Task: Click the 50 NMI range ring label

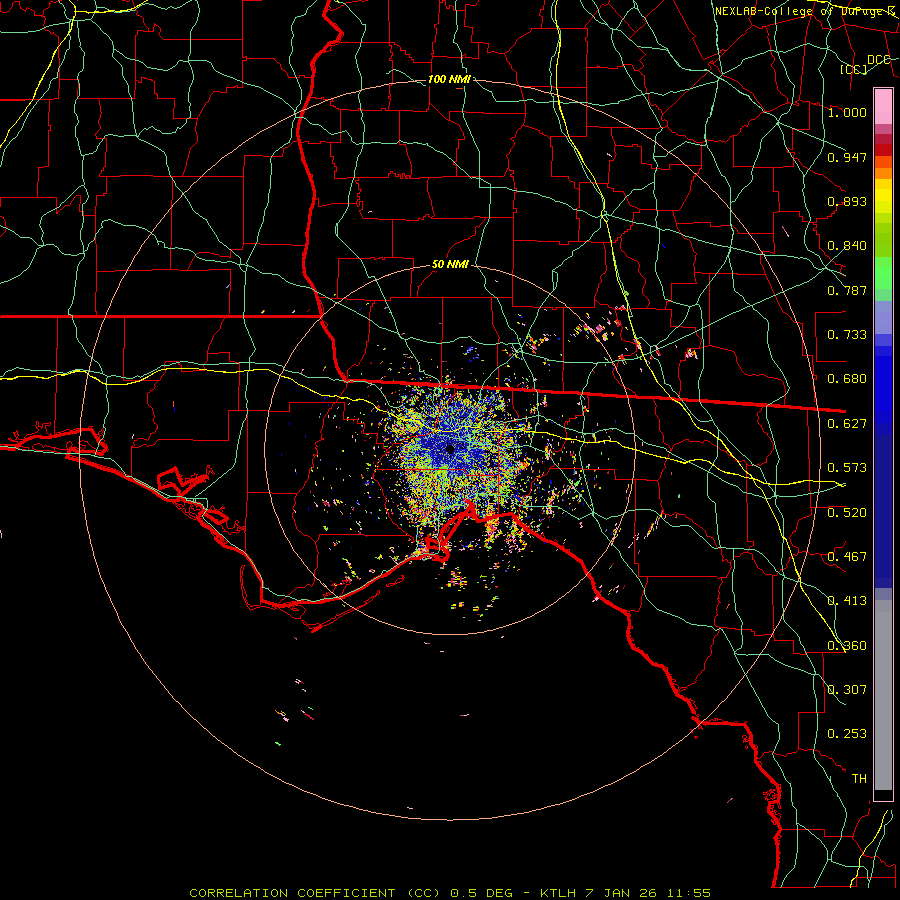Action: coord(450,265)
